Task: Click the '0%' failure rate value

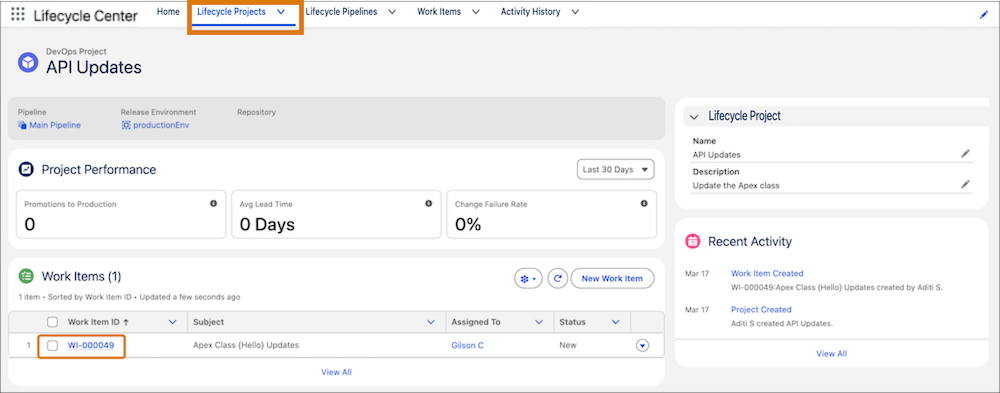Action: [x=468, y=224]
